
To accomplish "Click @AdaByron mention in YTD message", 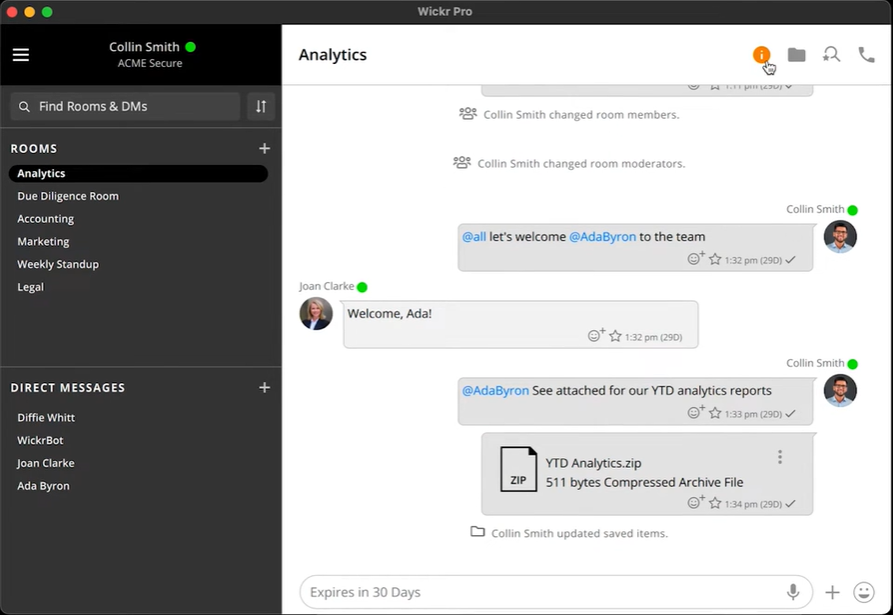I will click(495, 391).
